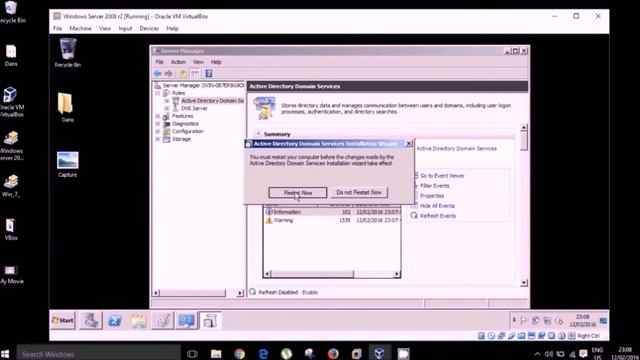Open Task View on host taskbar

pyautogui.click(x=192, y=353)
